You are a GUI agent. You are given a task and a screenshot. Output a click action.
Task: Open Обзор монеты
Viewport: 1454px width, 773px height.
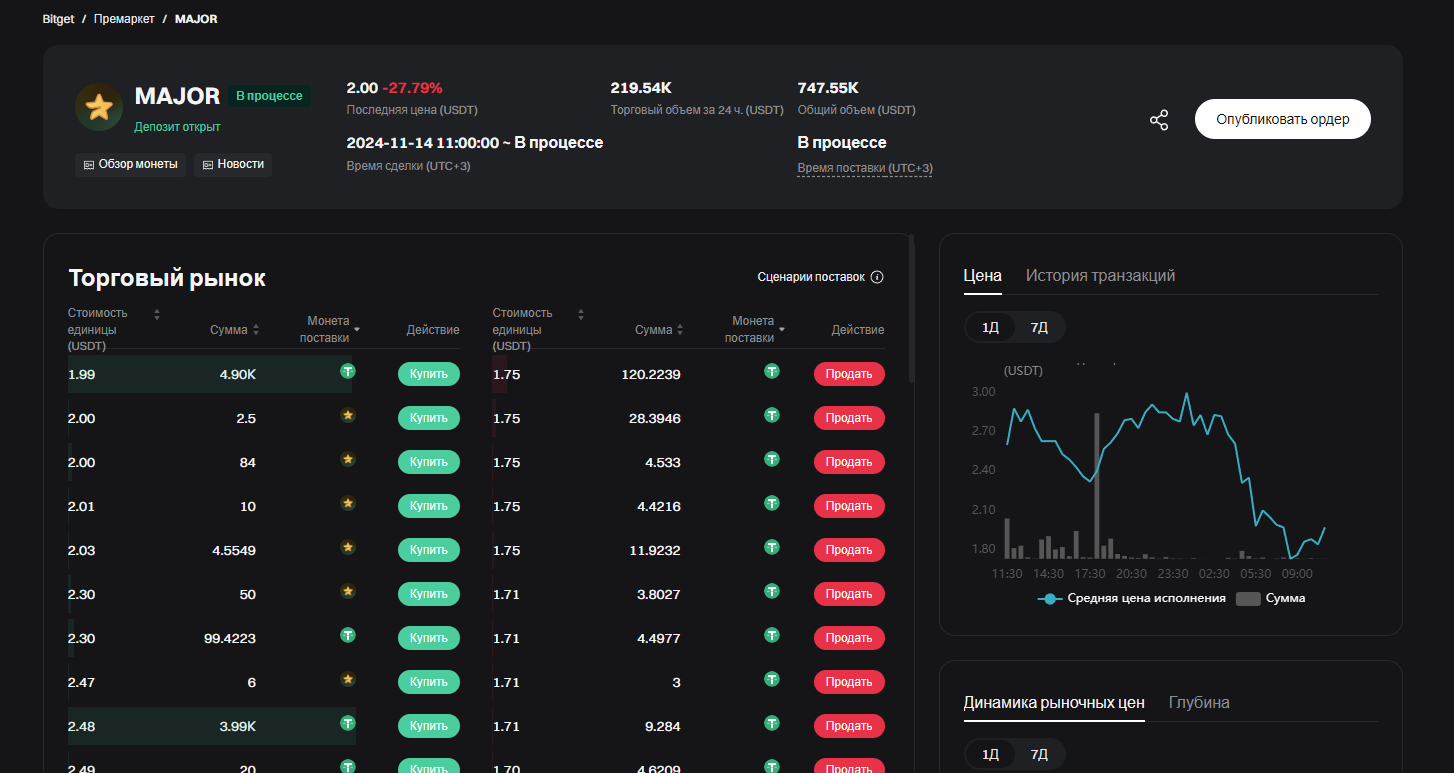pyautogui.click(x=131, y=164)
